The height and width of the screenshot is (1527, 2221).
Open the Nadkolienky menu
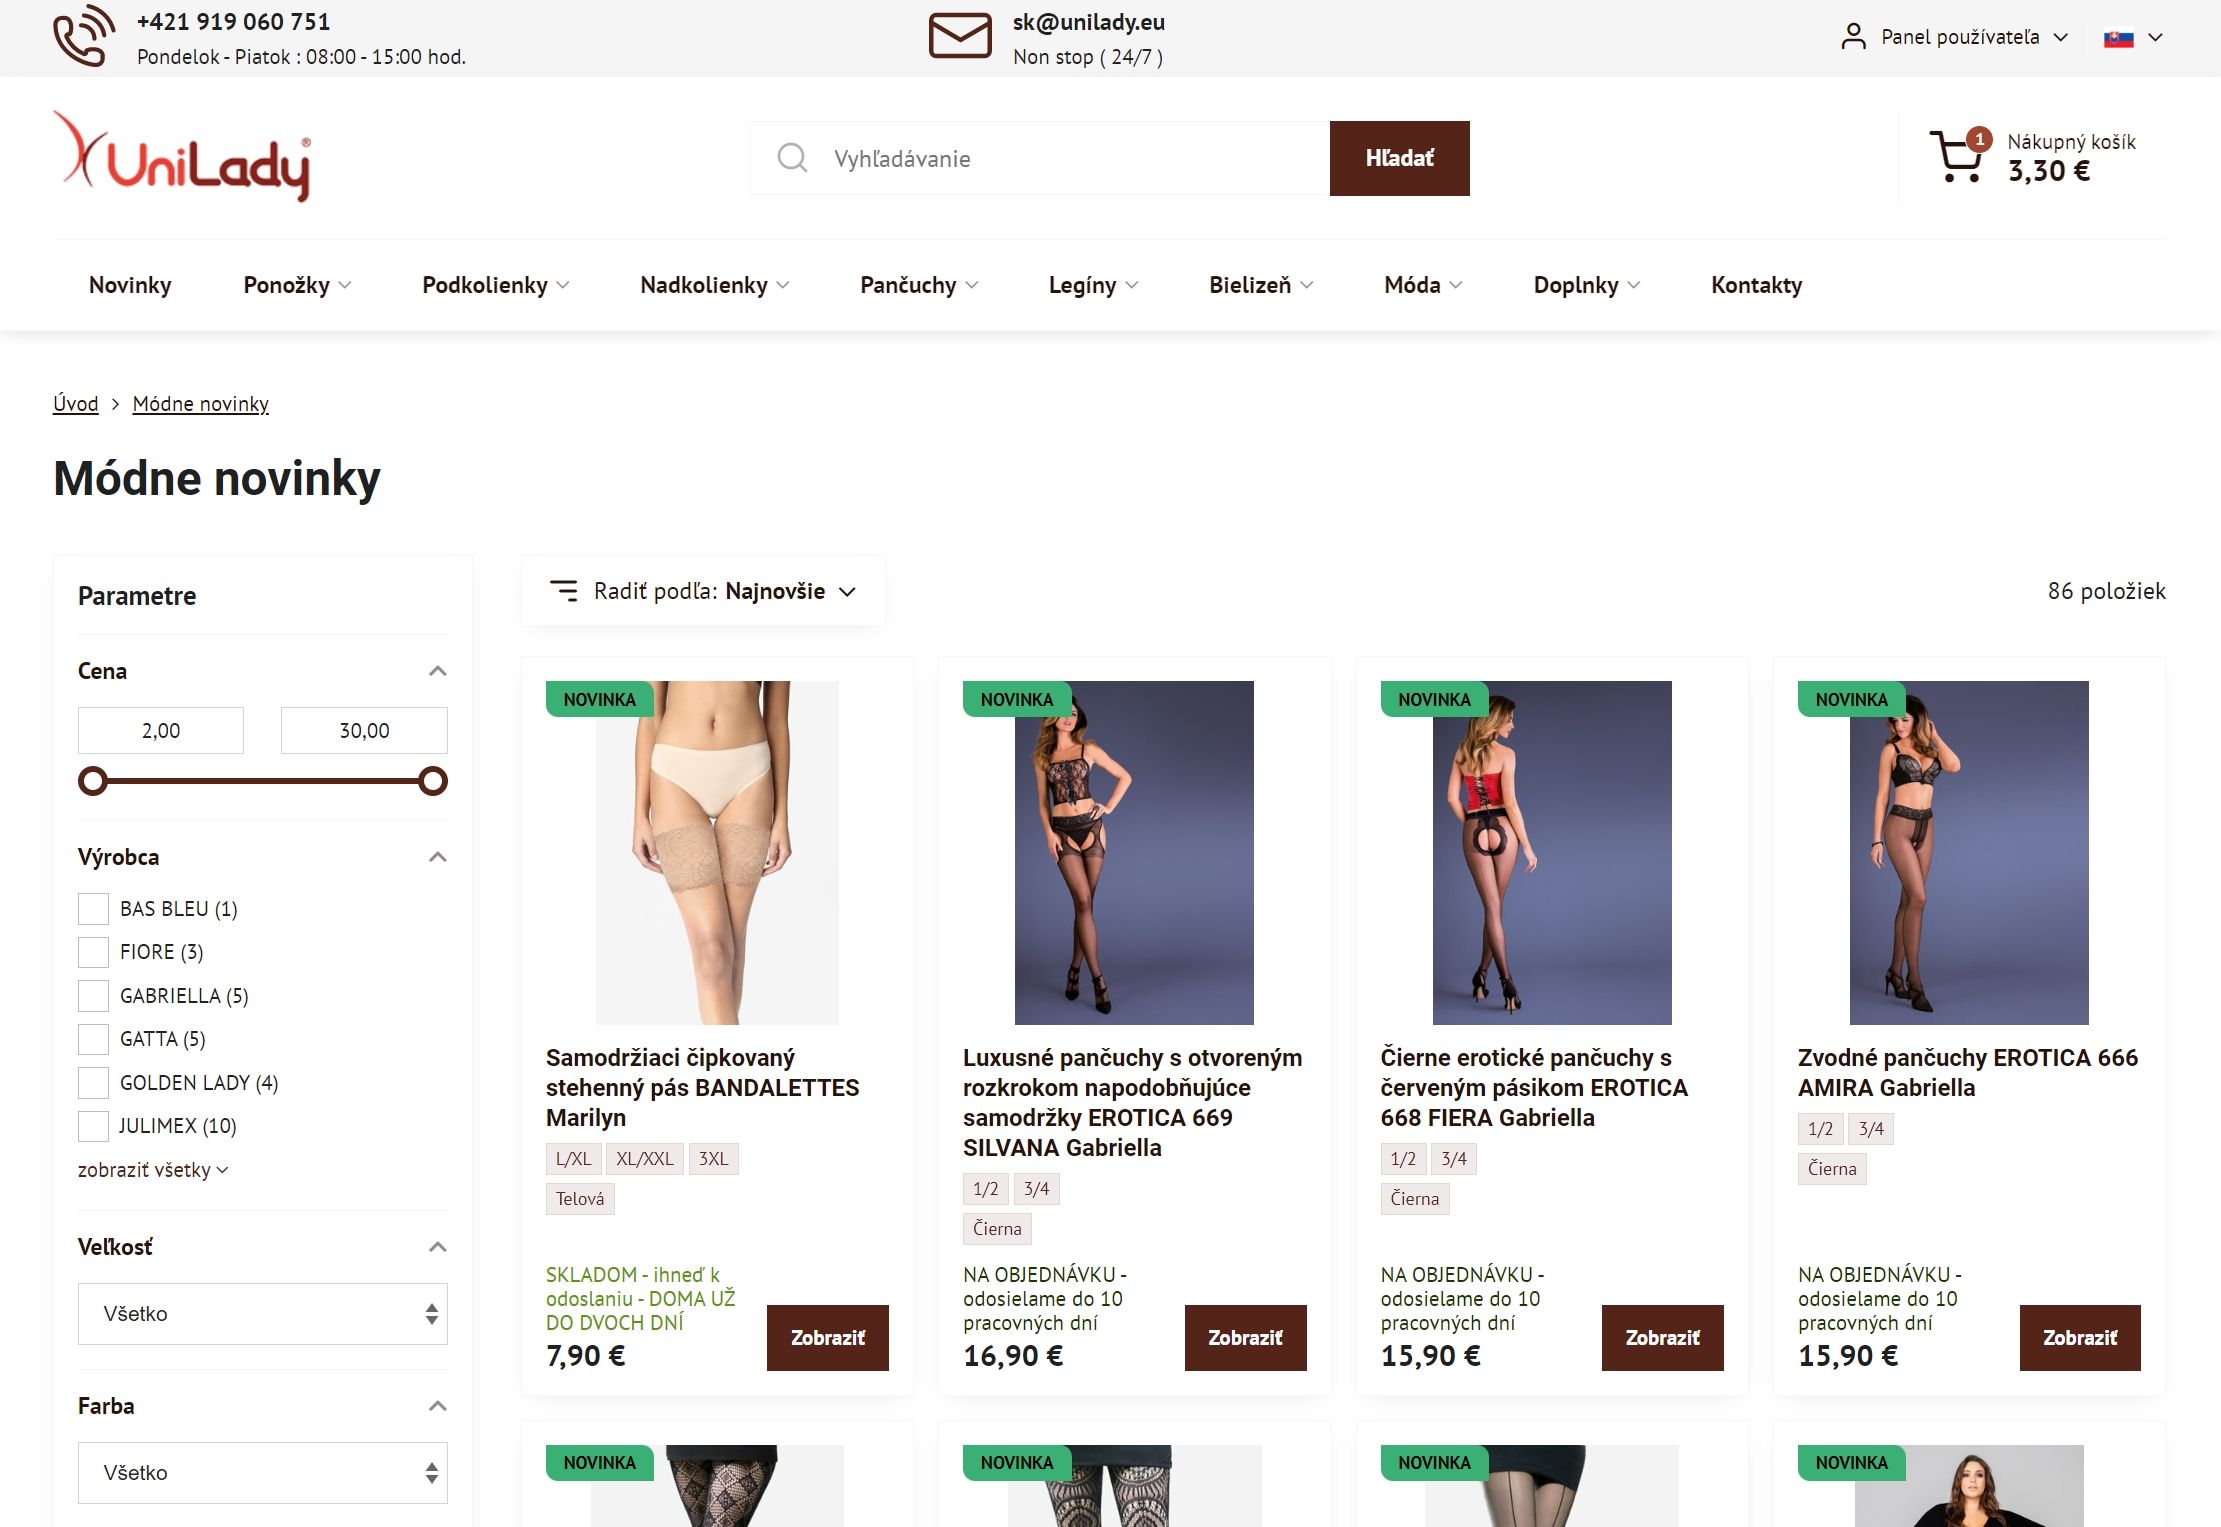tap(715, 285)
